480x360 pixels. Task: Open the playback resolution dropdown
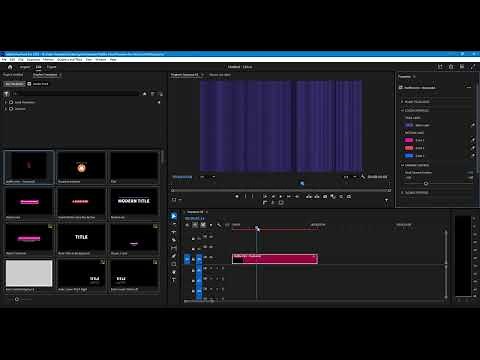tap(350, 177)
